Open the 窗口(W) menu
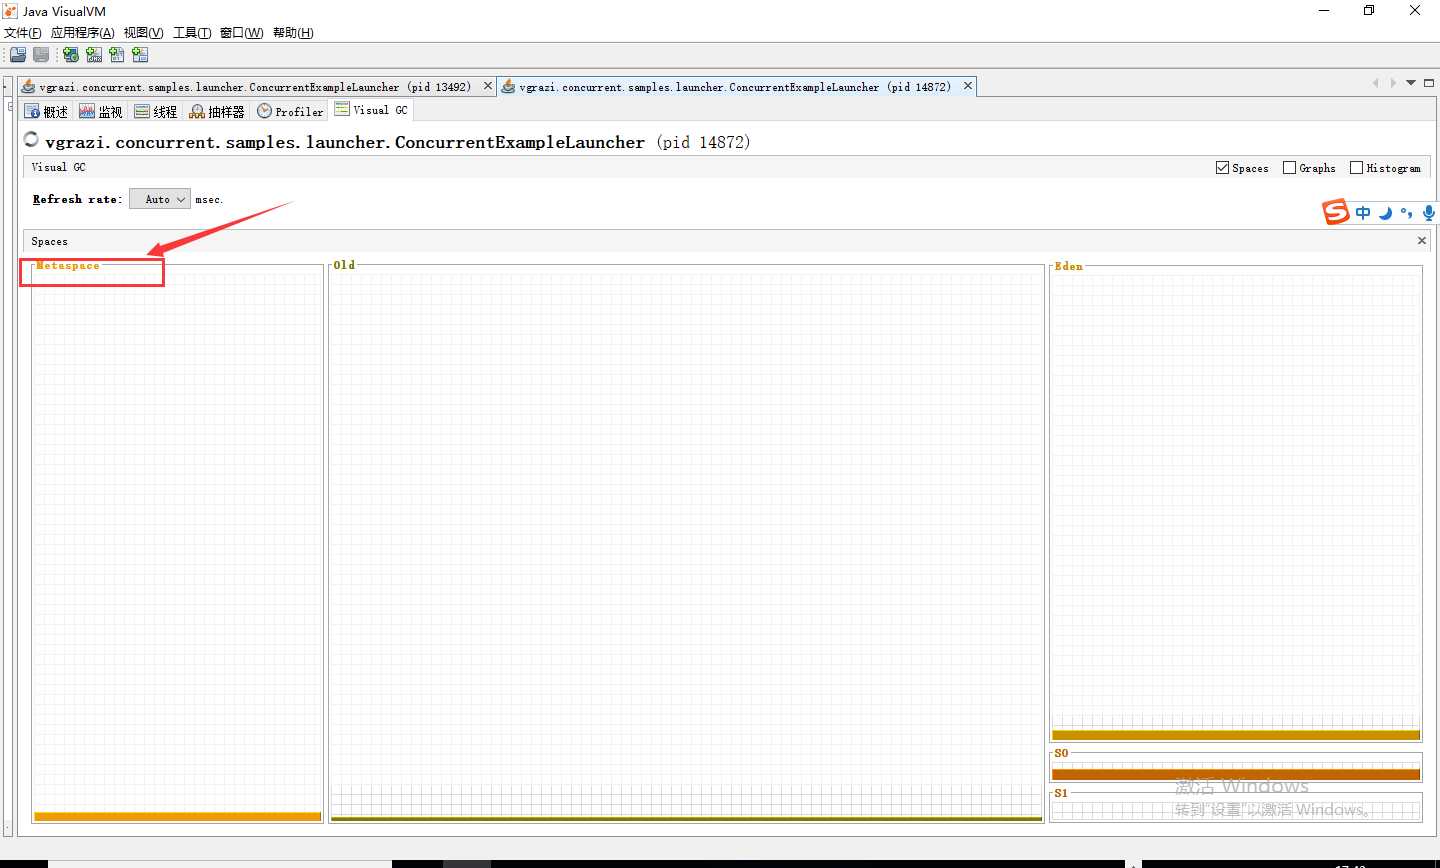This screenshot has width=1440, height=868. click(x=242, y=33)
